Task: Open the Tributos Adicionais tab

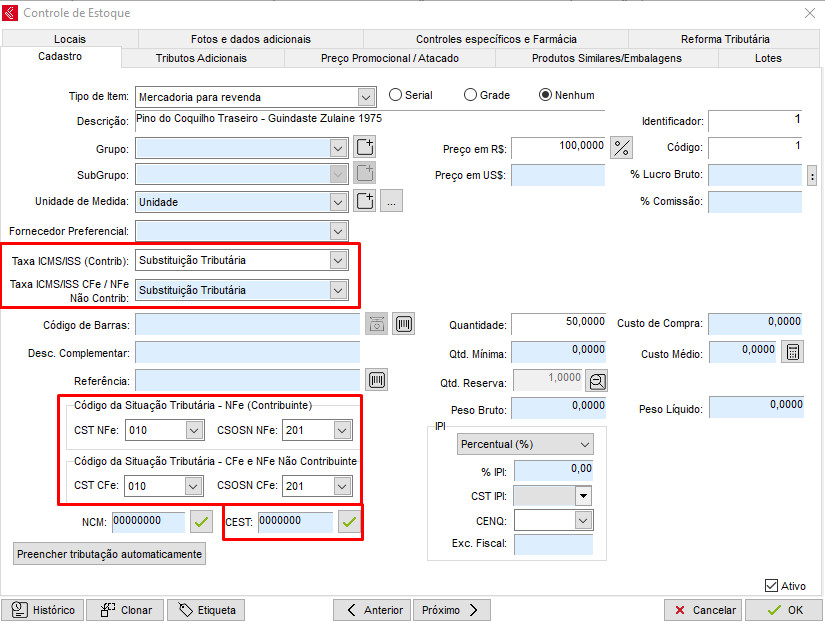Action: 201,58
